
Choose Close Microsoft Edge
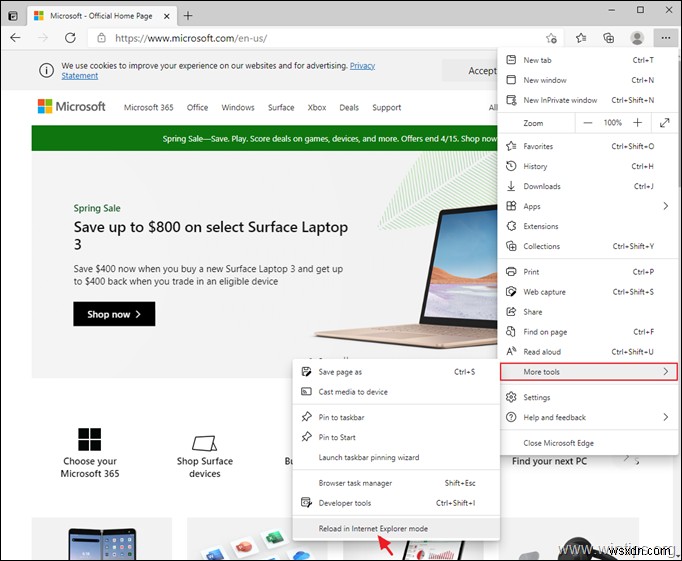(588, 443)
